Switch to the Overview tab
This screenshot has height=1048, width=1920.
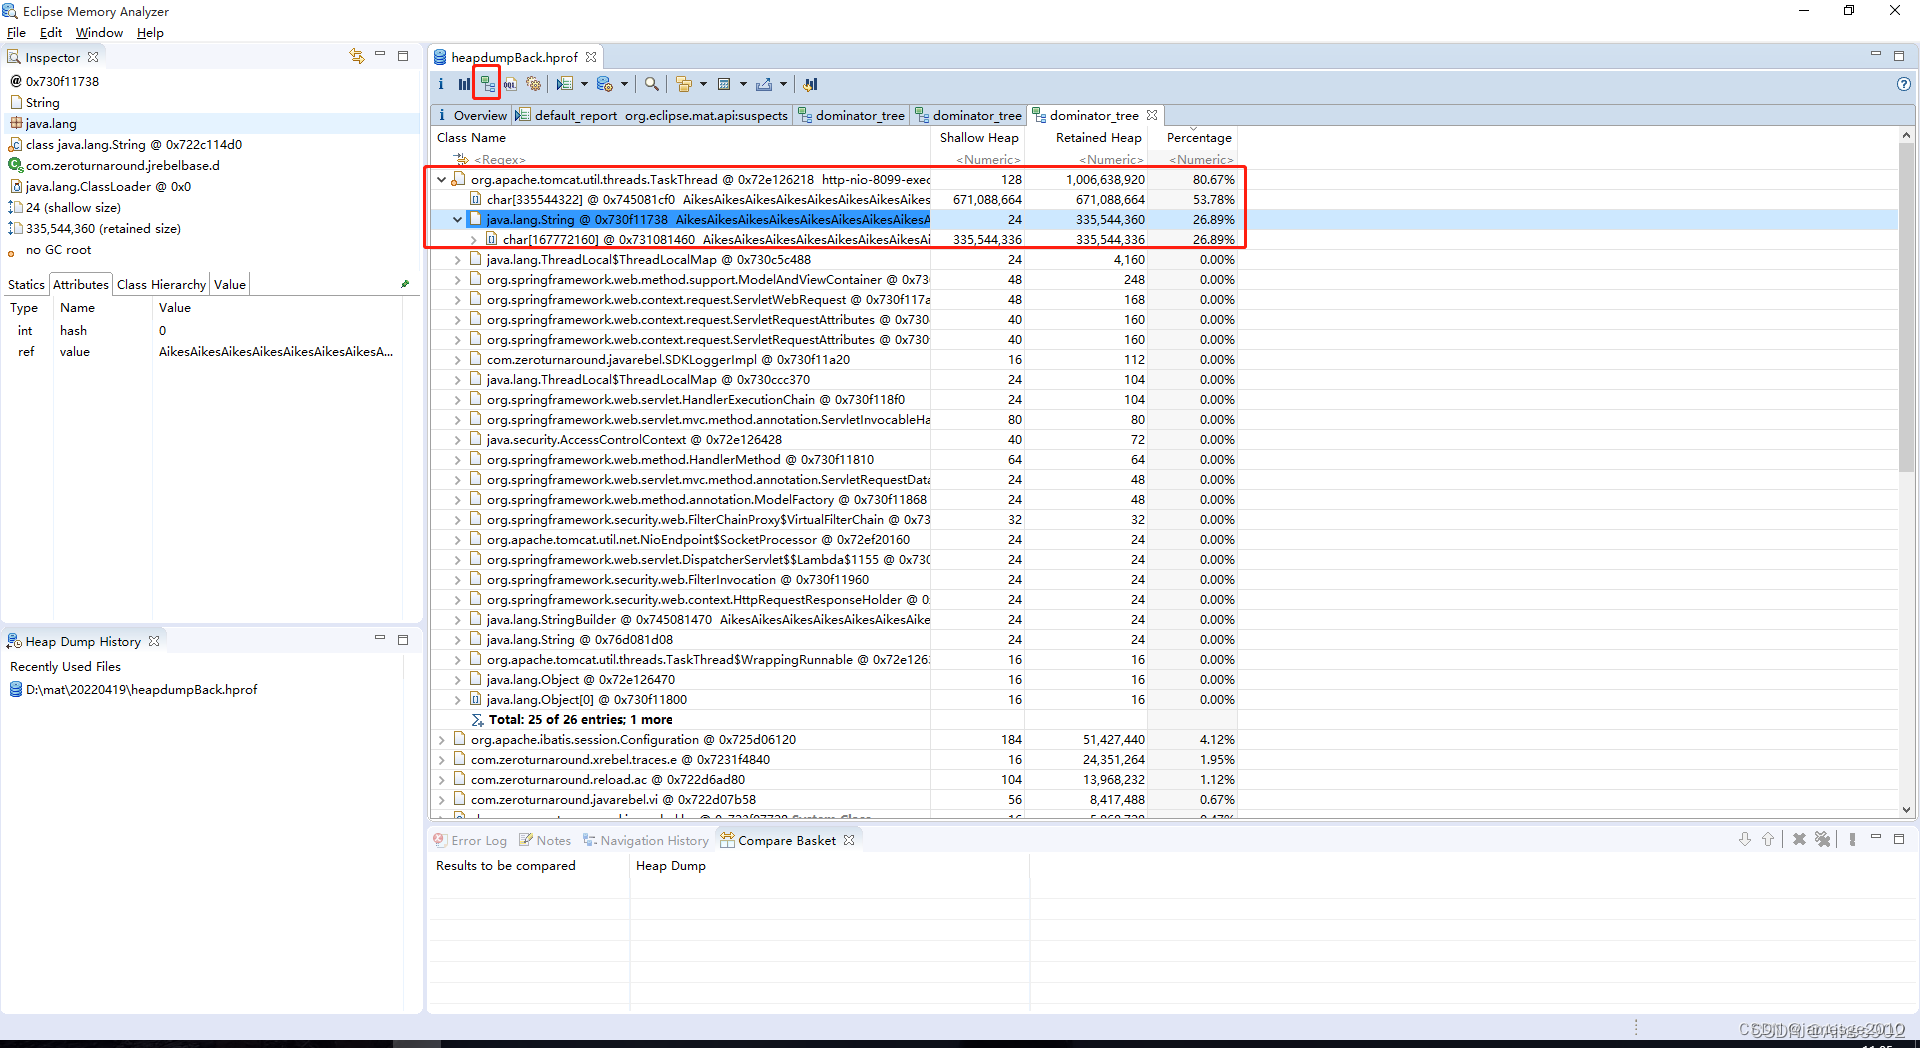tap(472, 116)
